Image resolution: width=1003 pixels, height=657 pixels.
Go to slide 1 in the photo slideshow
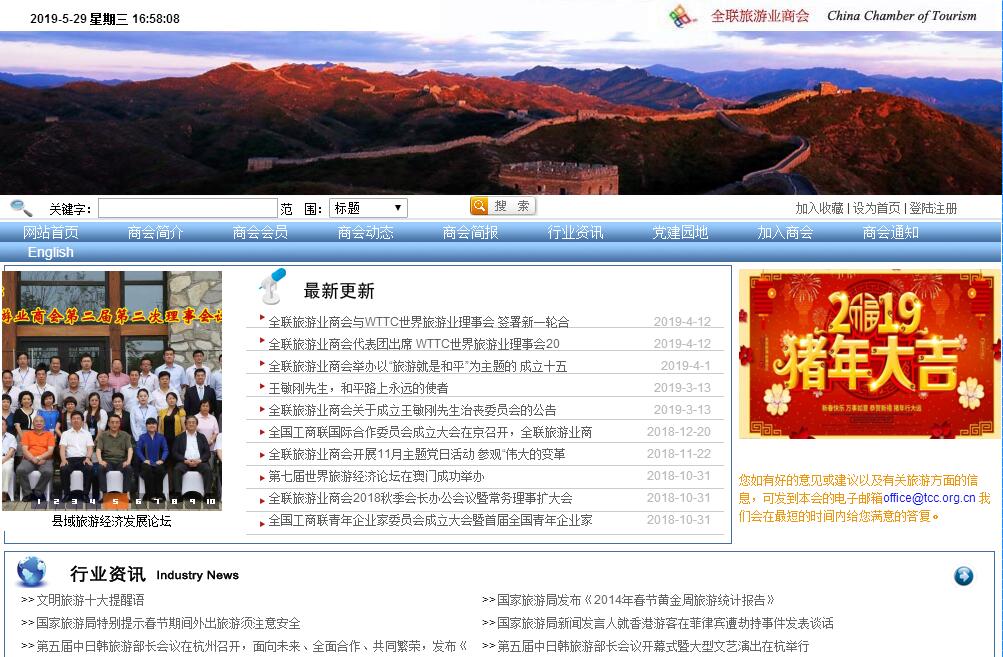pos(39,501)
